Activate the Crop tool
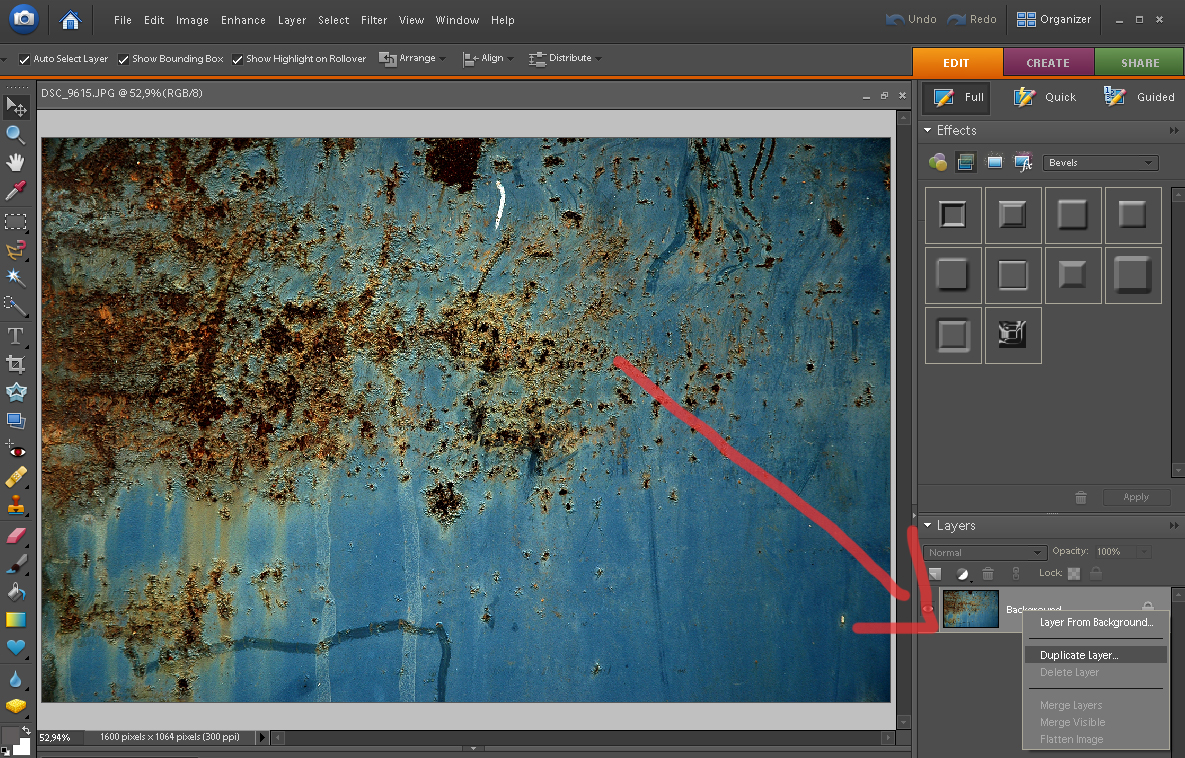 point(16,364)
